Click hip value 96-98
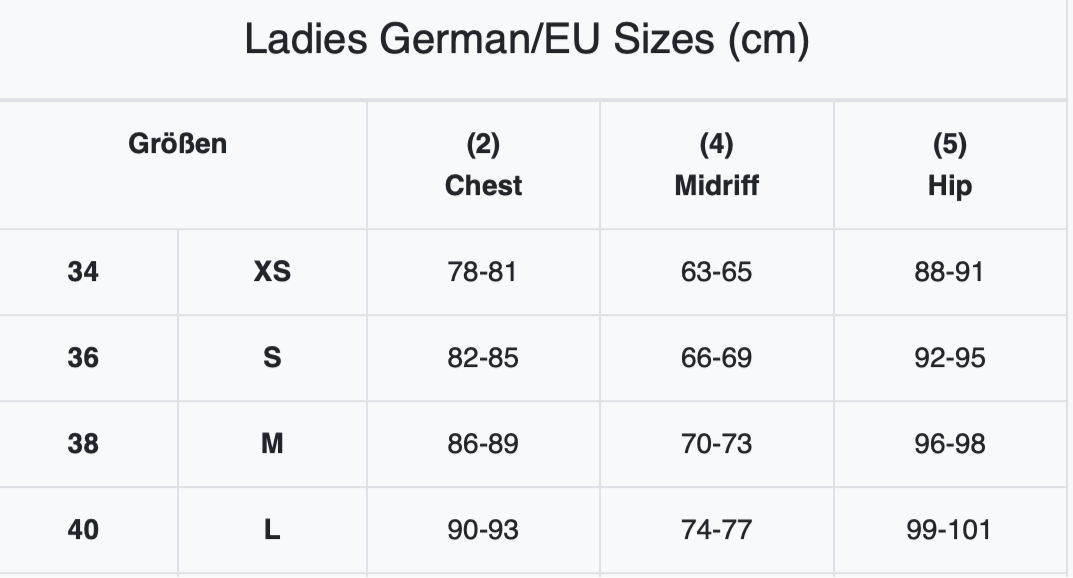This screenshot has width=1073, height=578. coord(950,444)
